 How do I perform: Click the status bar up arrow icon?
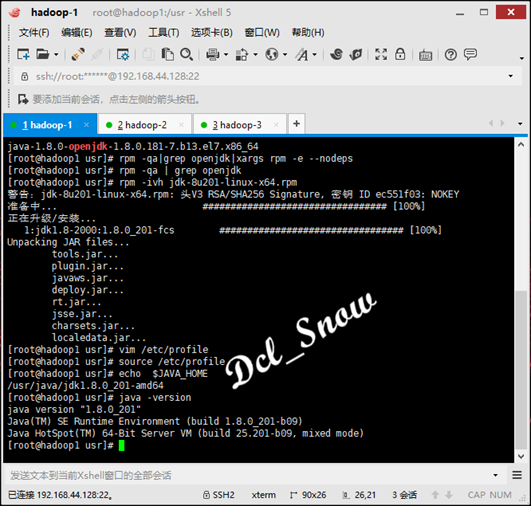tap(435, 495)
